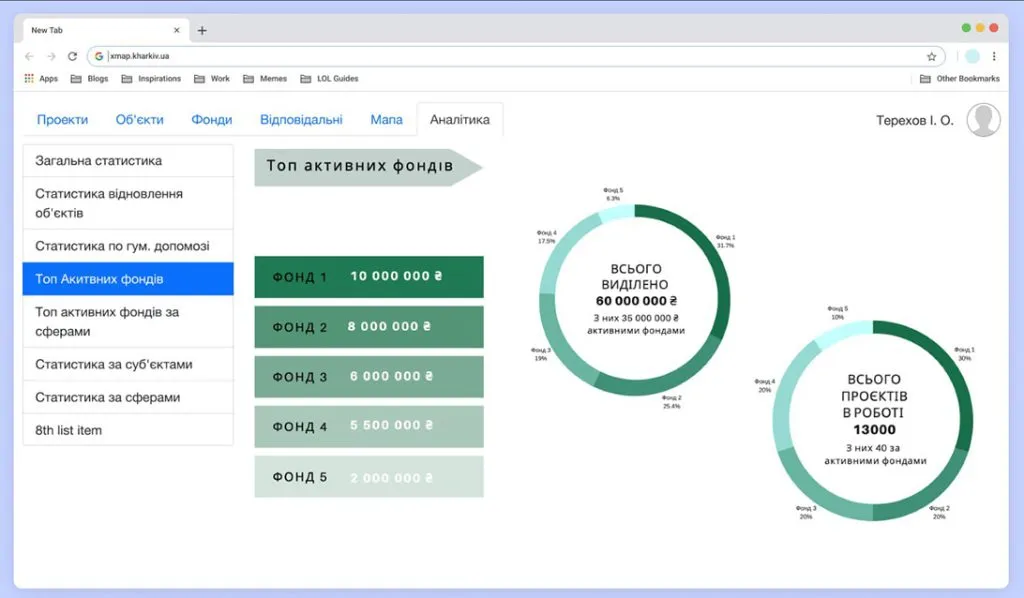This screenshot has width=1024, height=598.
Task: Click the user avatar icon
Action: [x=983, y=120]
